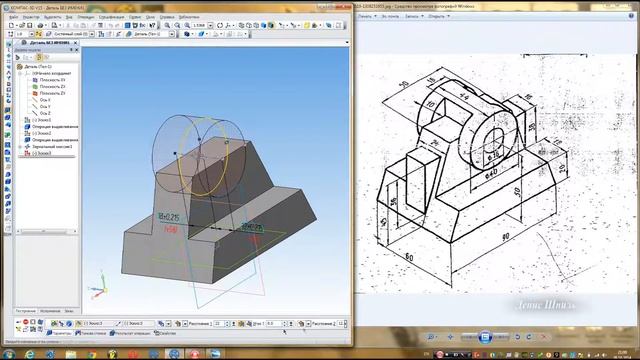Click the Расстояние 2 stepper arrows
Image resolution: width=640 pixels, height=360 pixels.
click(x=345, y=324)
